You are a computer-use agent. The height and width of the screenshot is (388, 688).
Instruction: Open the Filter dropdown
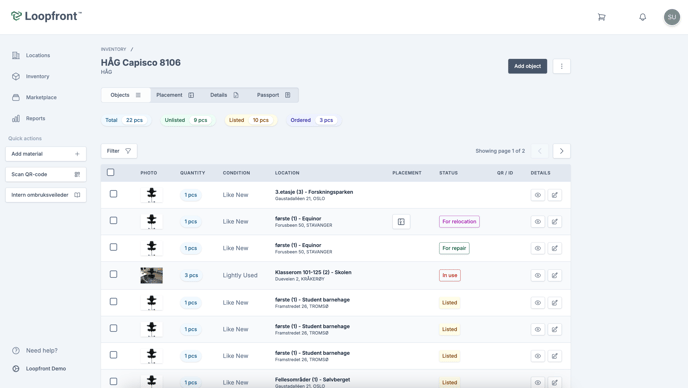(119, 151)
